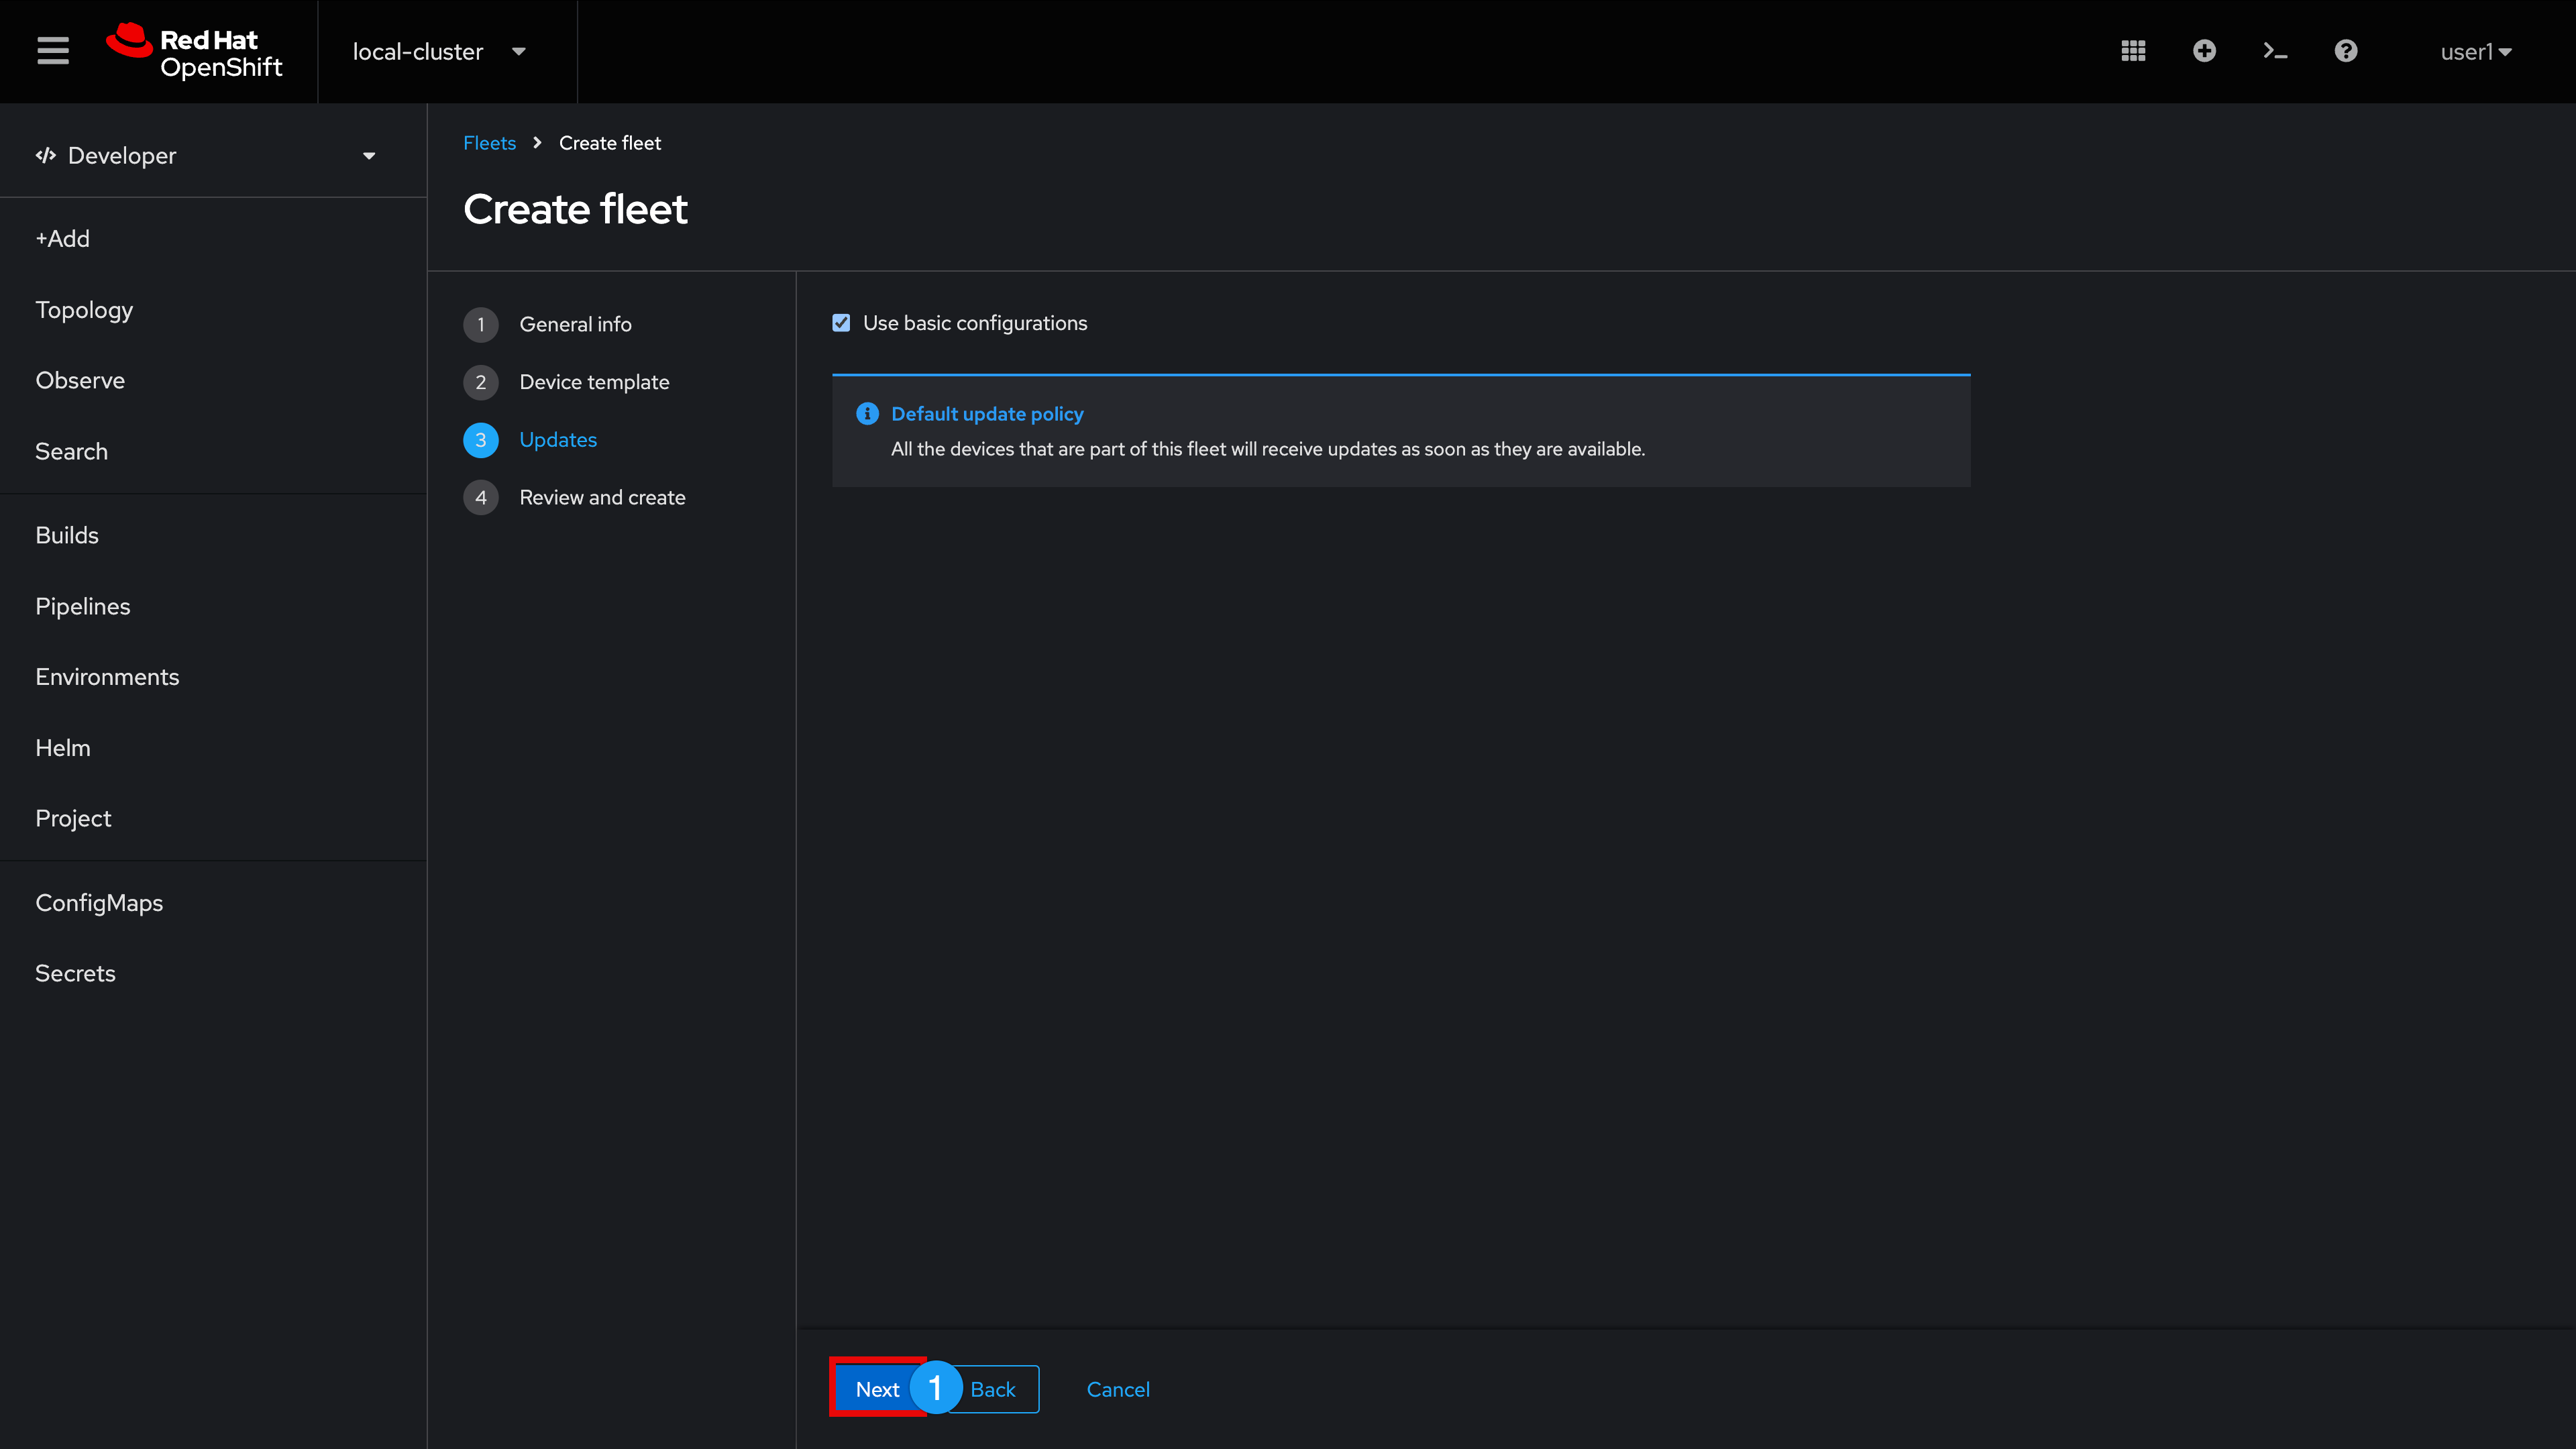Click the Create fleet page title
This screenshot has height=1449, width=2576.
[x=575, y=209]
